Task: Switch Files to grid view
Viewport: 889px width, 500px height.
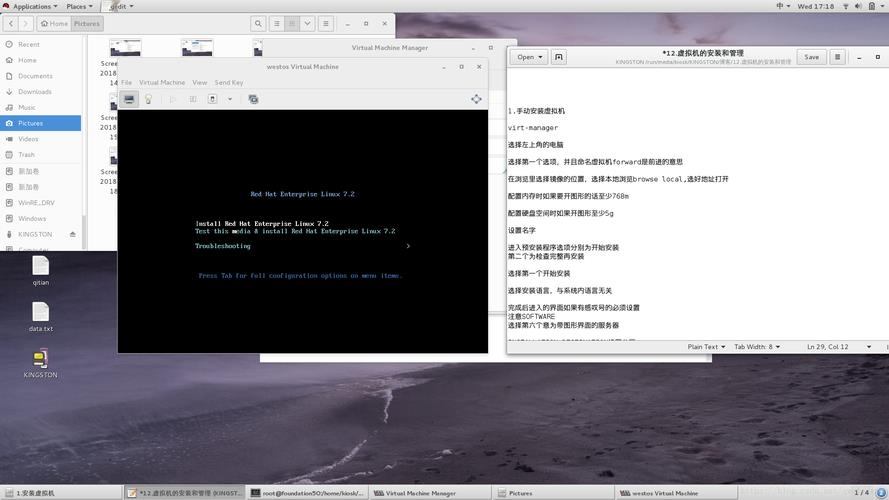Action: tap(292, 23)
